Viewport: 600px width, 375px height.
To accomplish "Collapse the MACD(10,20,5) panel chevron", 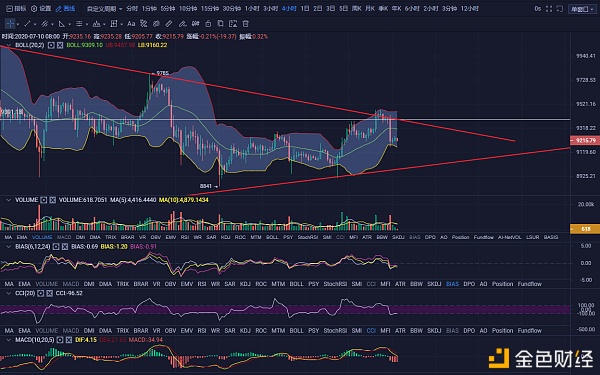I will [8, 340].
